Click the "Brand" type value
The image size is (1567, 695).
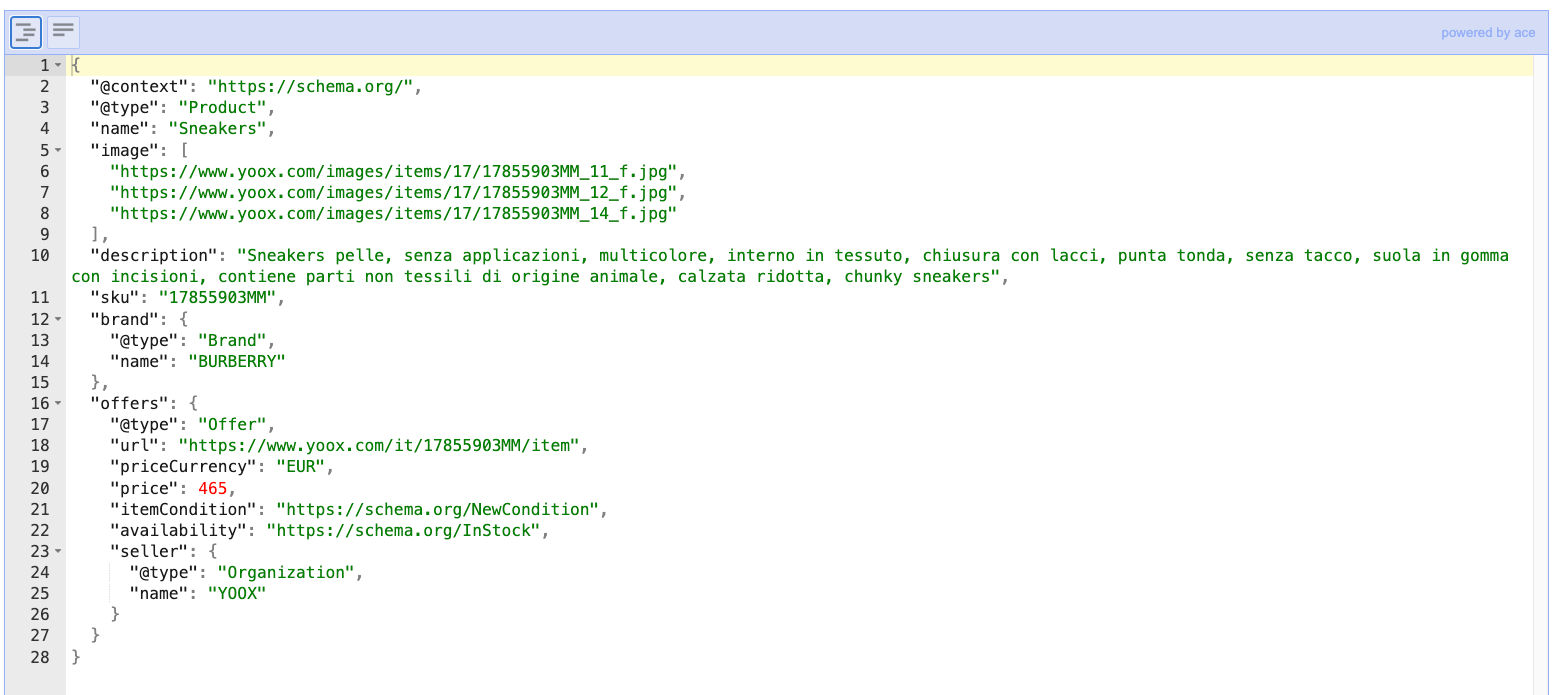coord(232,340)
